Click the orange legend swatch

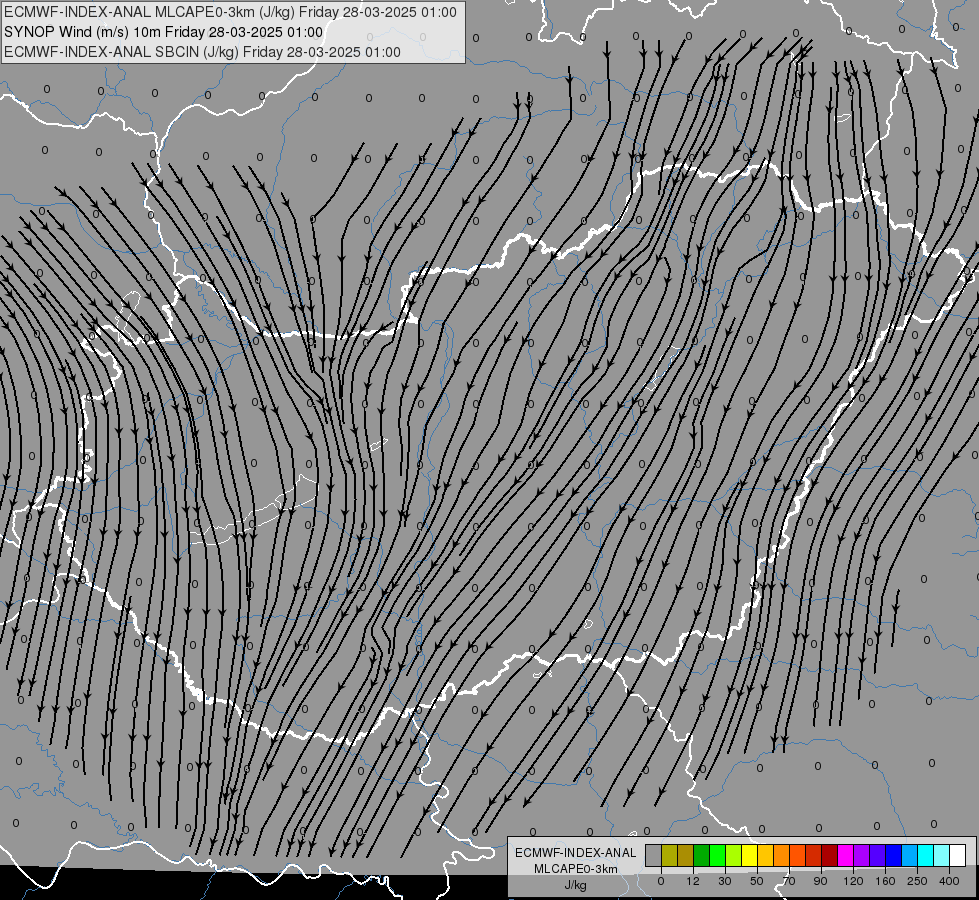click(782, 855)
